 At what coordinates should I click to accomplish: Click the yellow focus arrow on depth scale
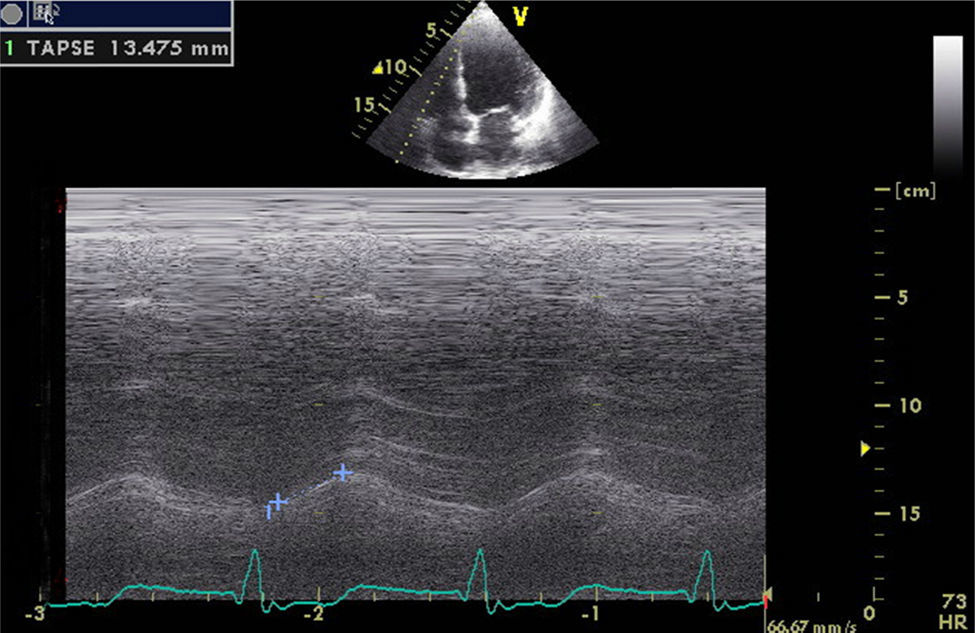point(866,450)
